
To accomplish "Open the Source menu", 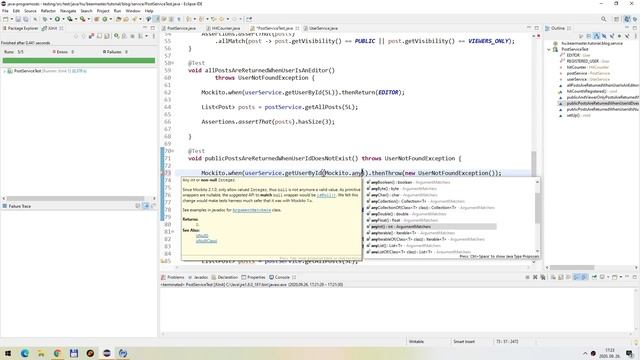I will [x=30, y=11].
